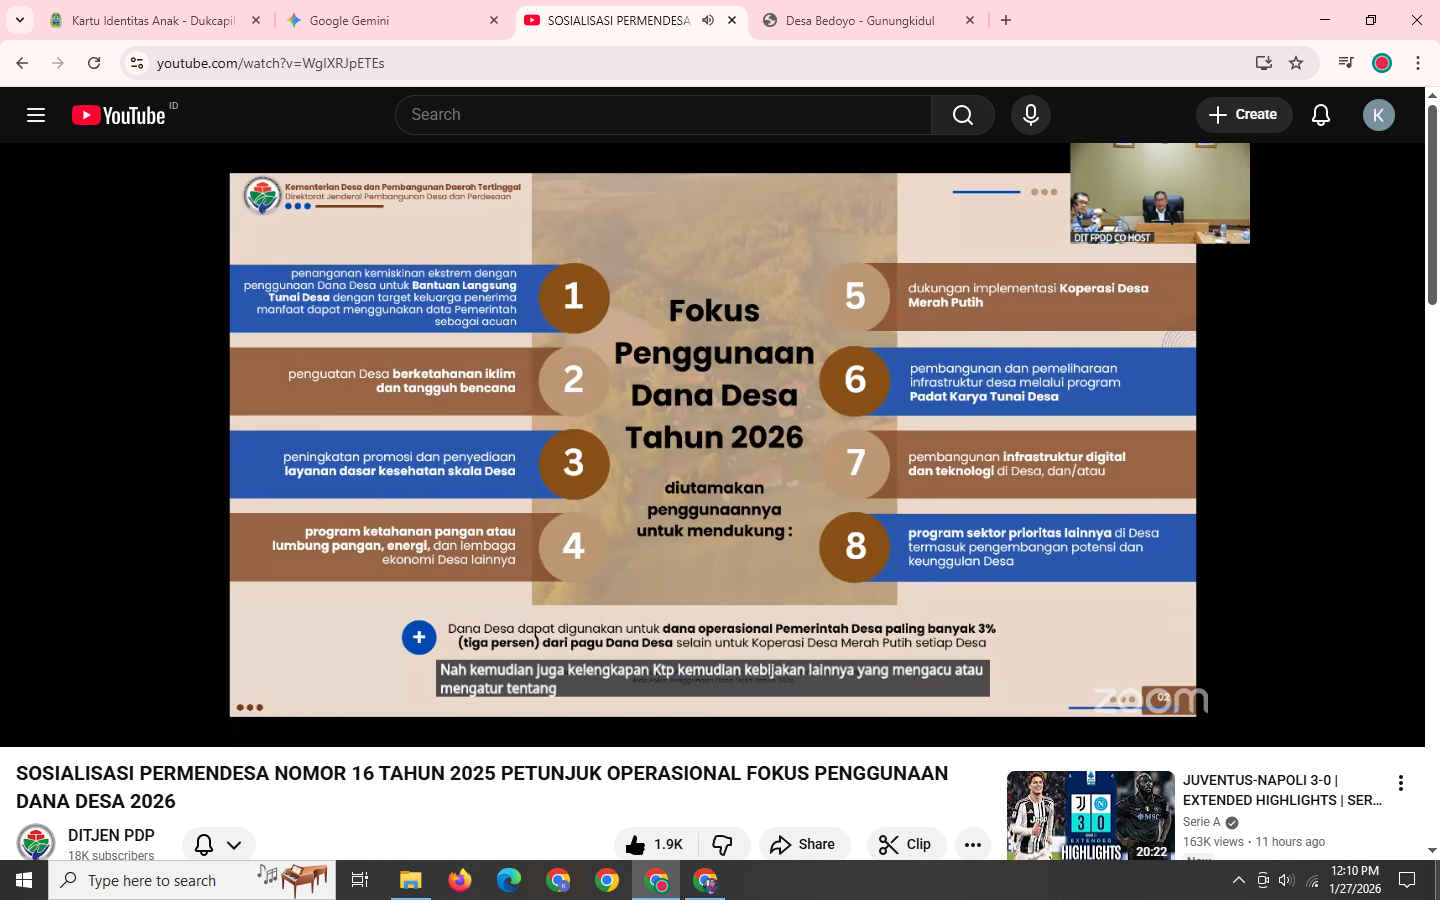
Task: Bookmark this page with the star icon
Action: 1297,62
